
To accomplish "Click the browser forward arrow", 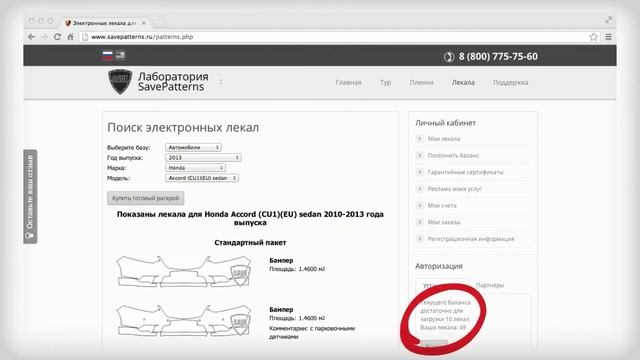I will (44, 37).
